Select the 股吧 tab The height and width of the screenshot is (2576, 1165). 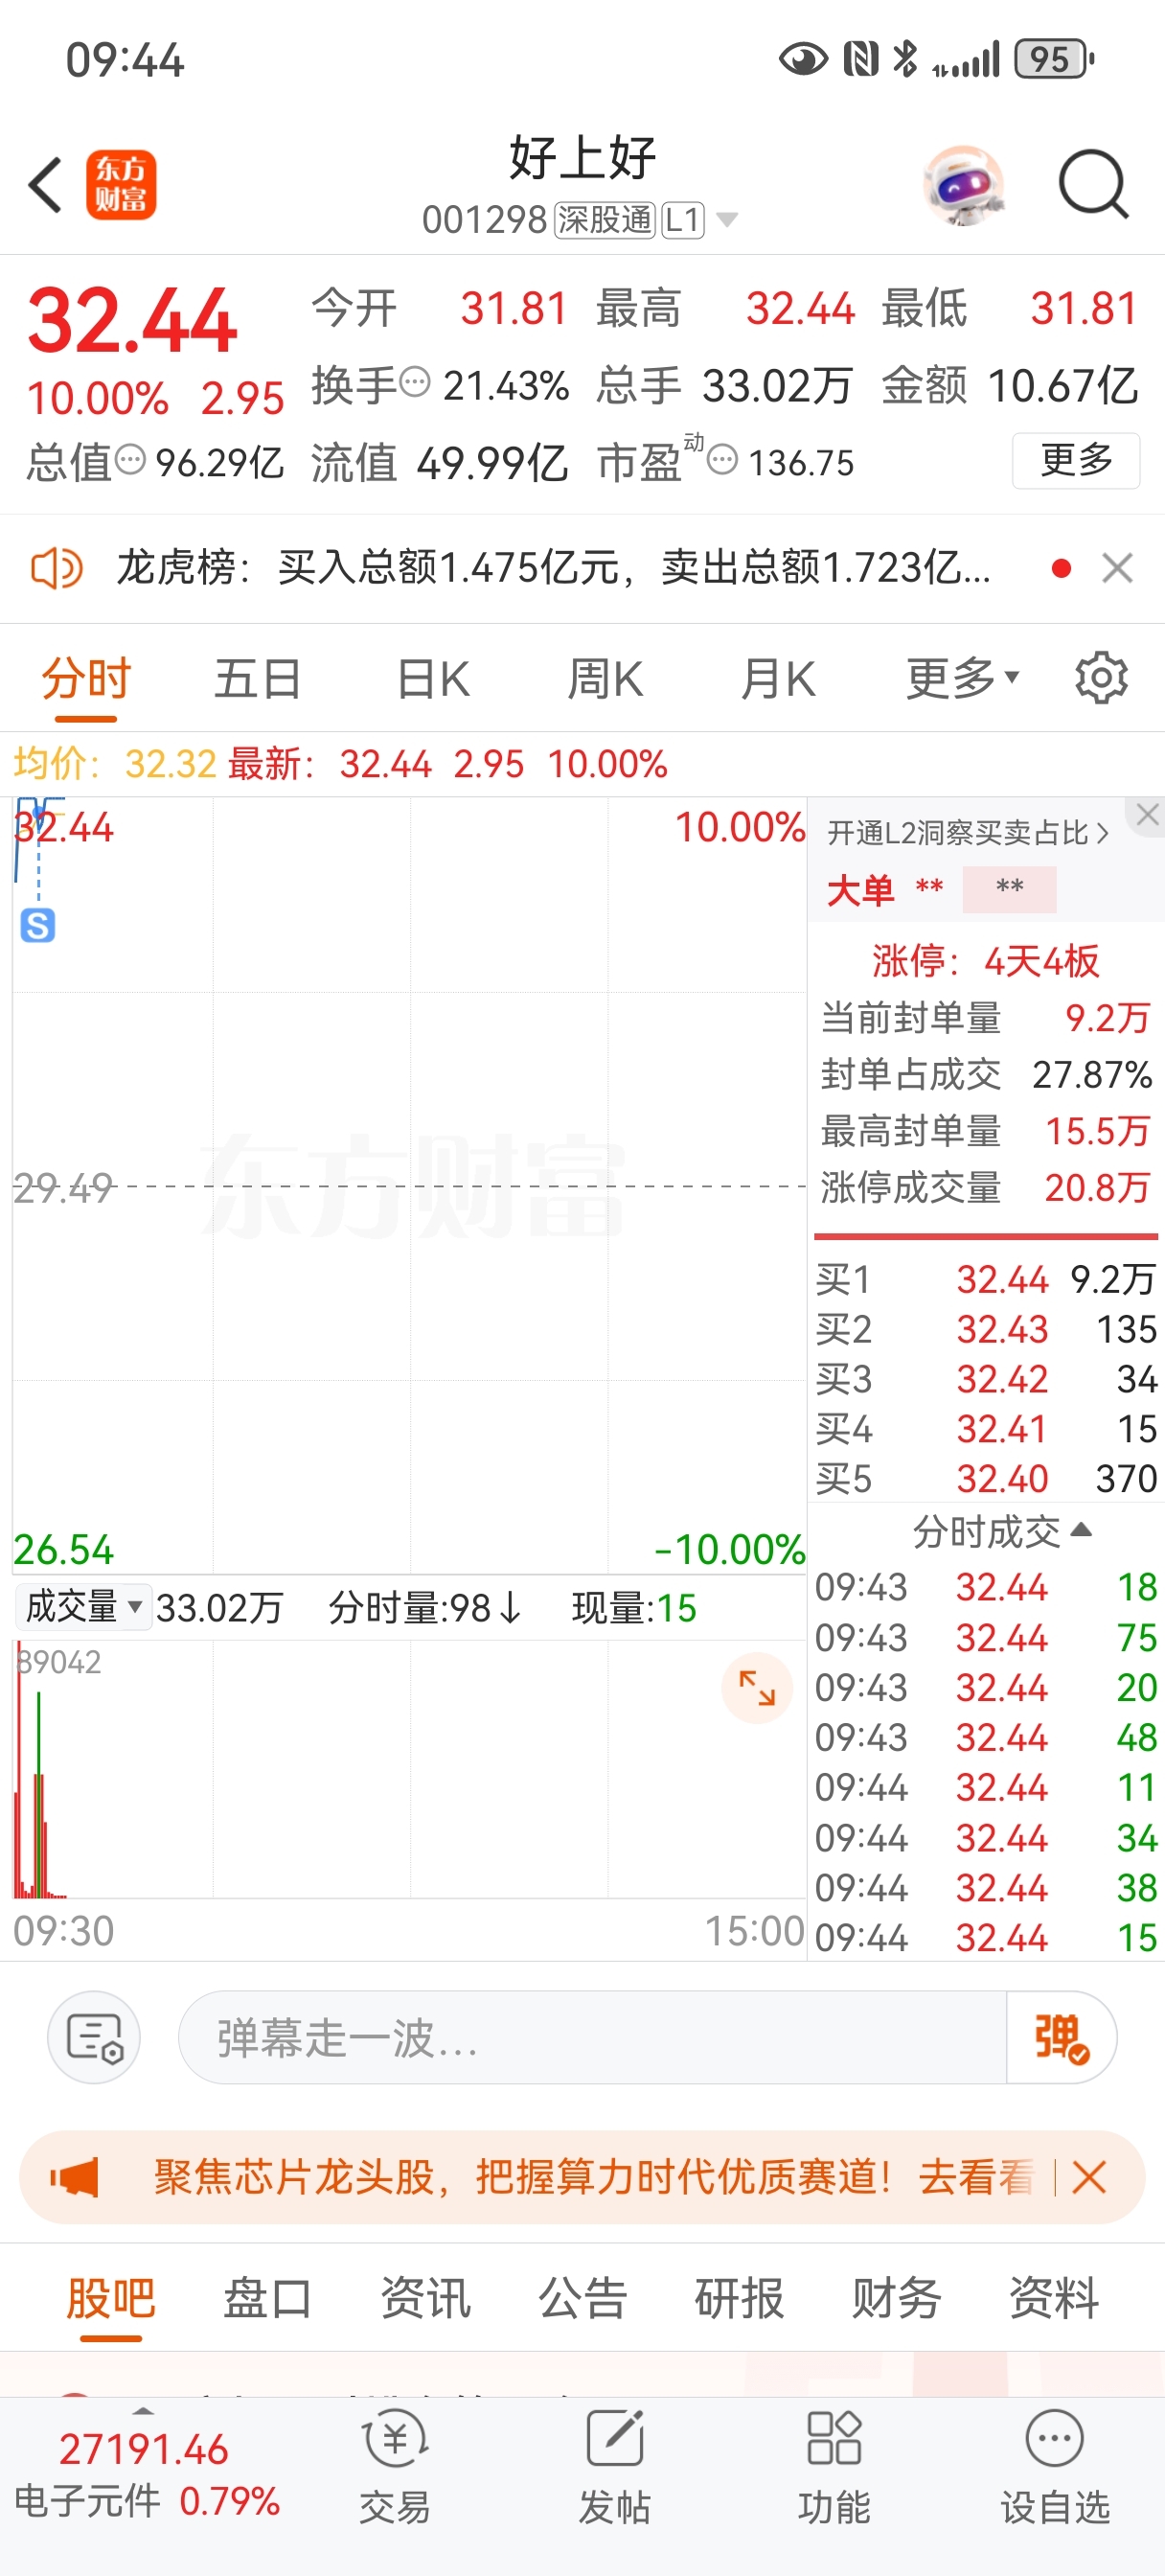click(x=110, y=2299)
